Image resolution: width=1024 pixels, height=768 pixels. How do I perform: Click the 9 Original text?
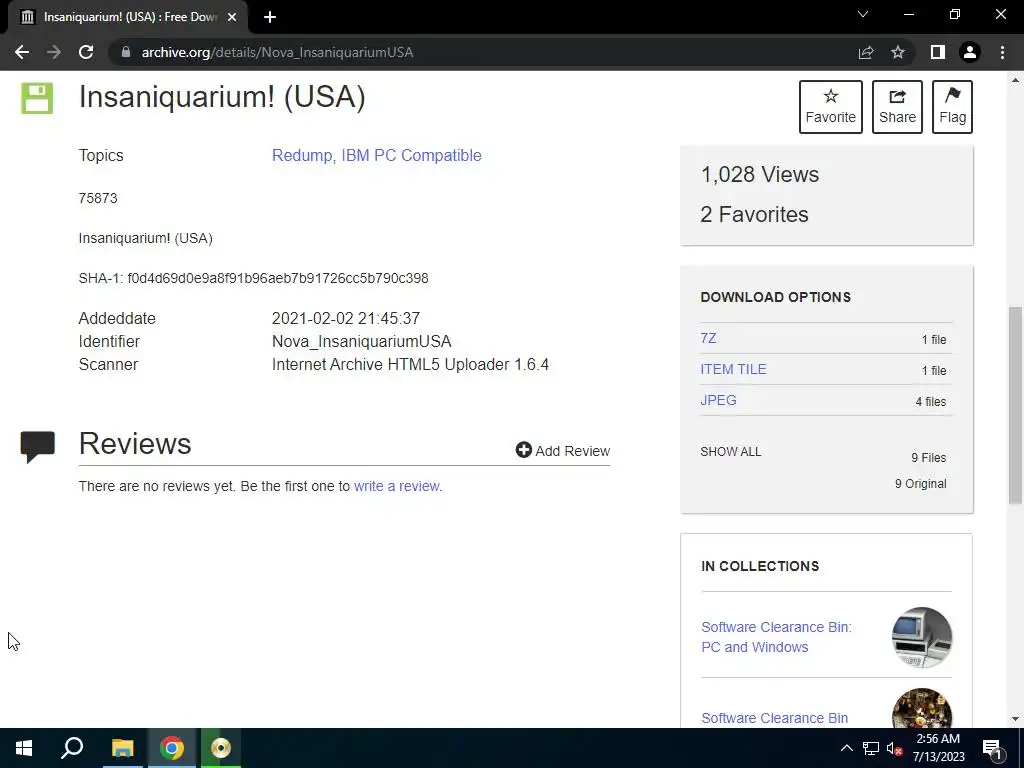pos(920,483)
